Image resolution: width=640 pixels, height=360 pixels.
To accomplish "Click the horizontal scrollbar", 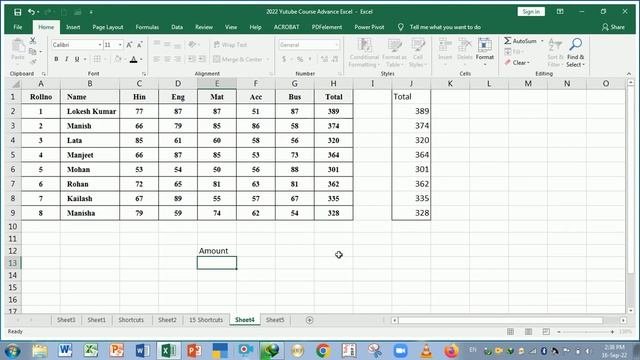I will click(500, 320).
